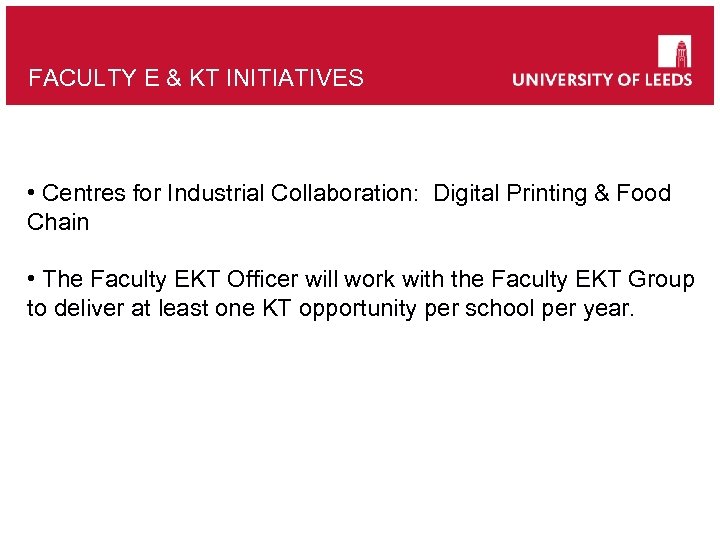Image resolution: width=720 pixels, height=540 pixels.
Task: Click the word "Food" in first bullet
Action: pyautogui.click(x=643, y=193)
